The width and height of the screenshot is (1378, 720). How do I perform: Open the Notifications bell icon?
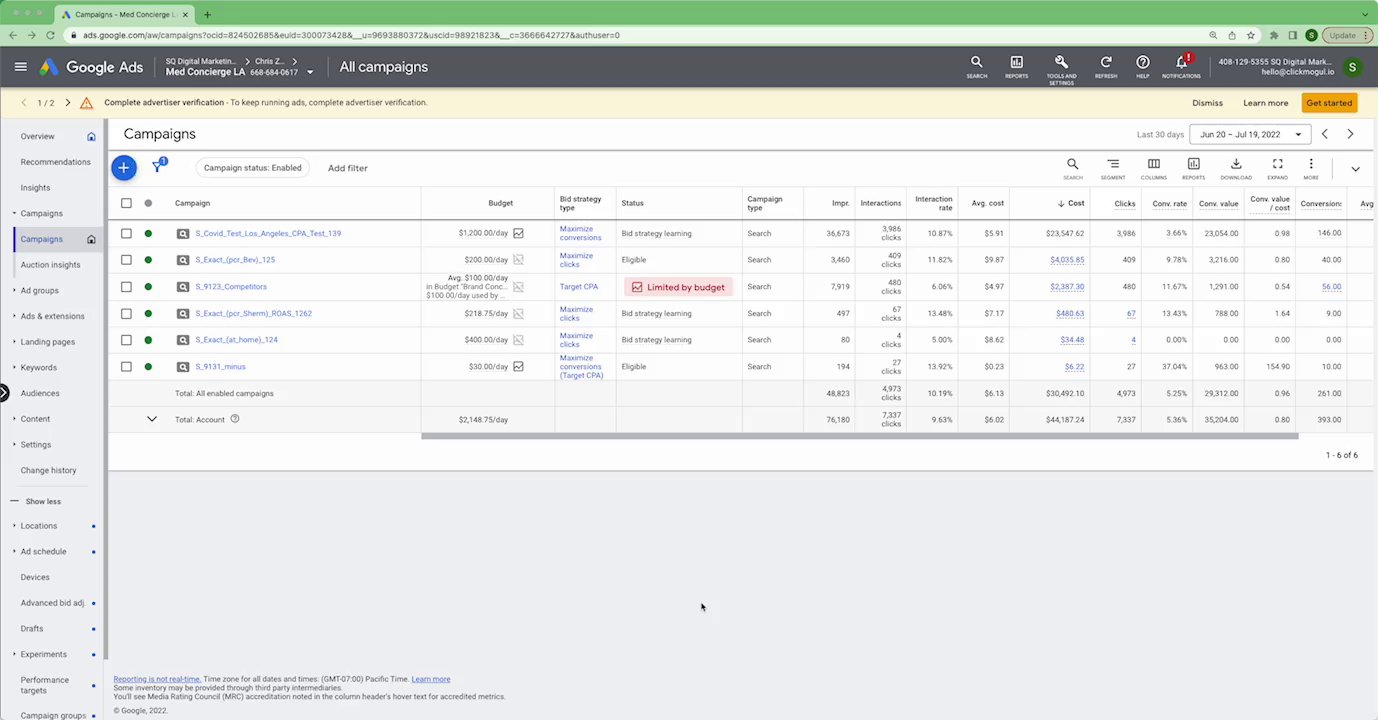(x=1181, y=66)
